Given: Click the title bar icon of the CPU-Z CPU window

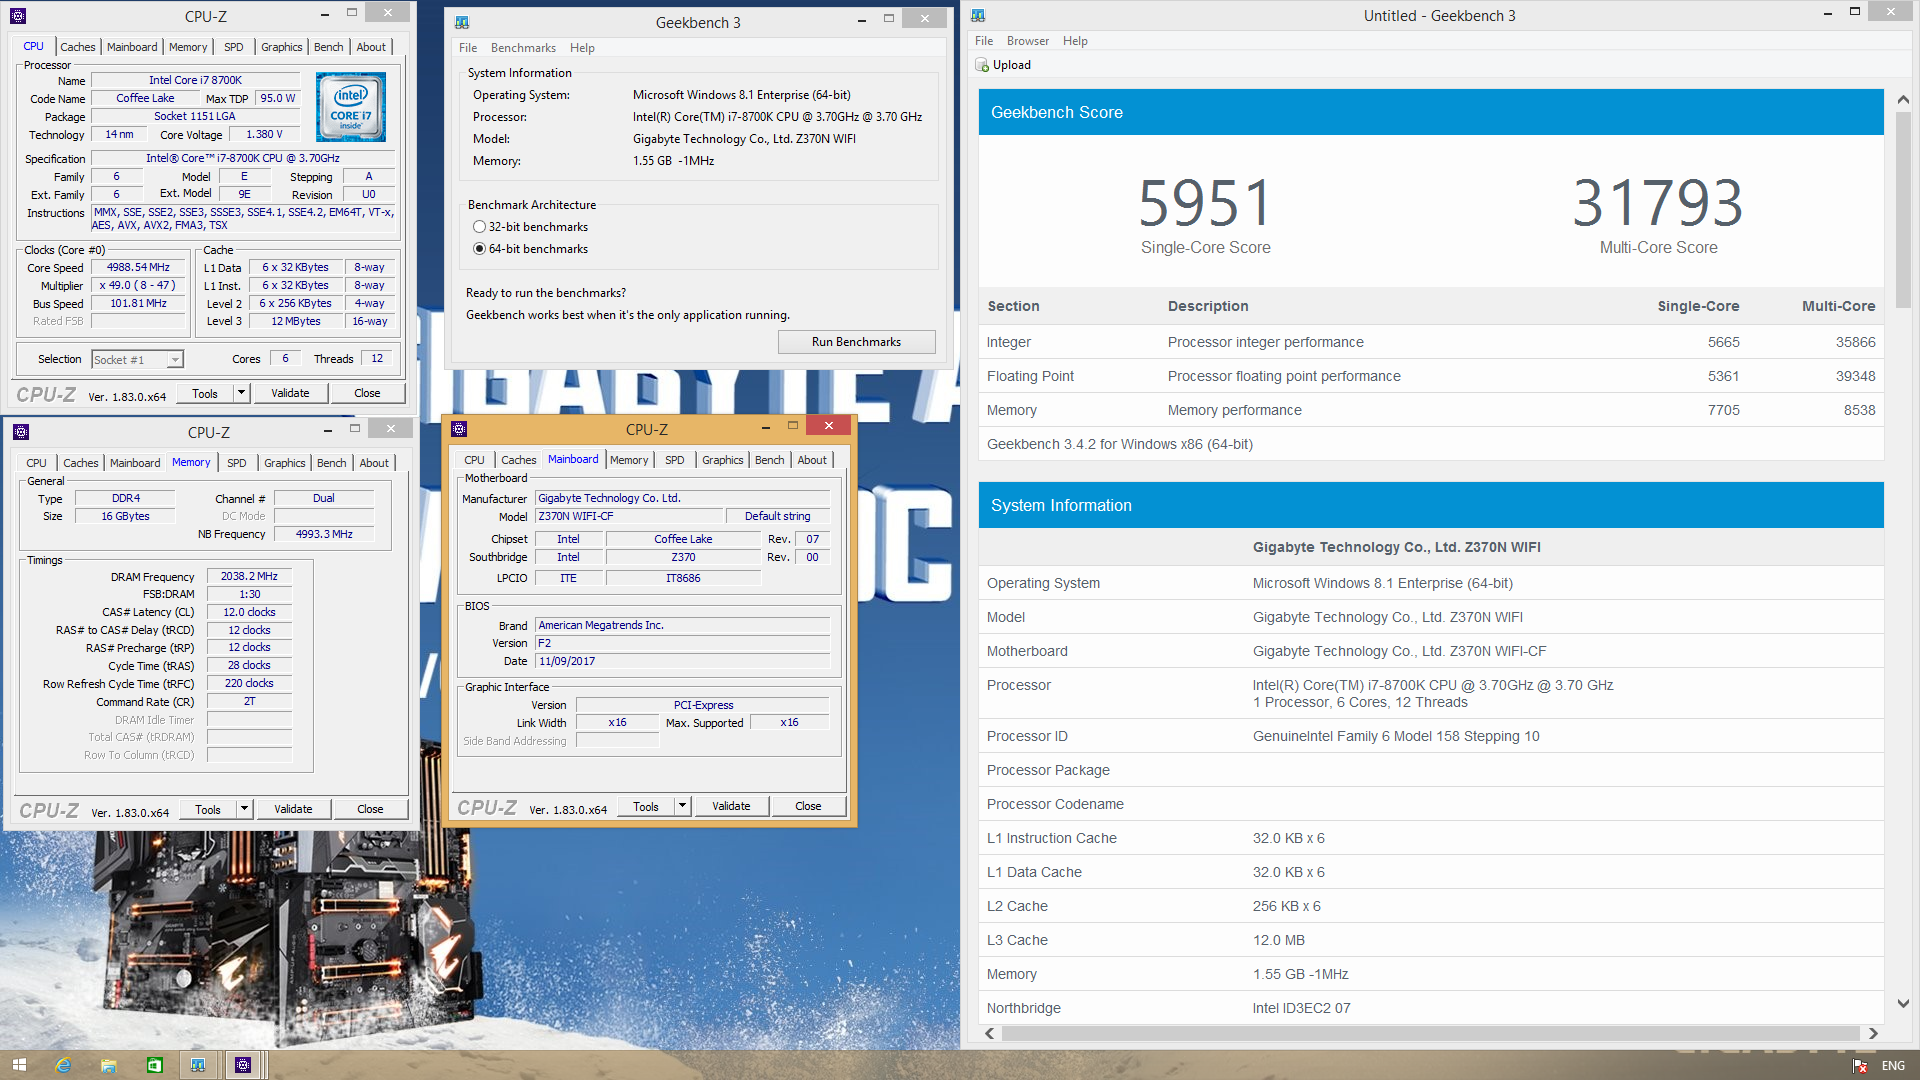Looking at the screenshot, I should point(18,16).
